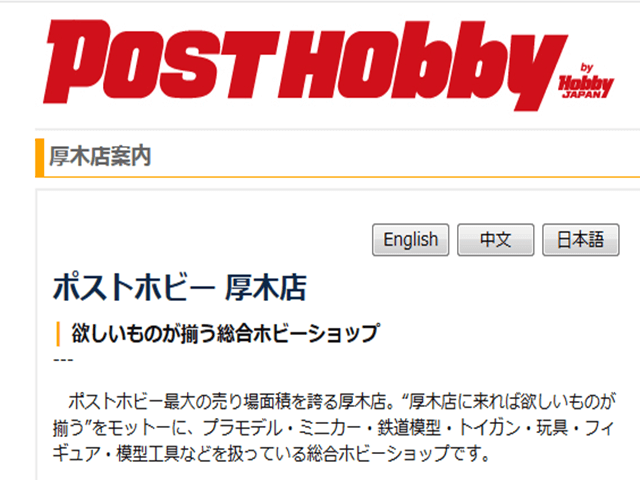
Task: Click the orange marker beside the subtitle
Action: 58,333
